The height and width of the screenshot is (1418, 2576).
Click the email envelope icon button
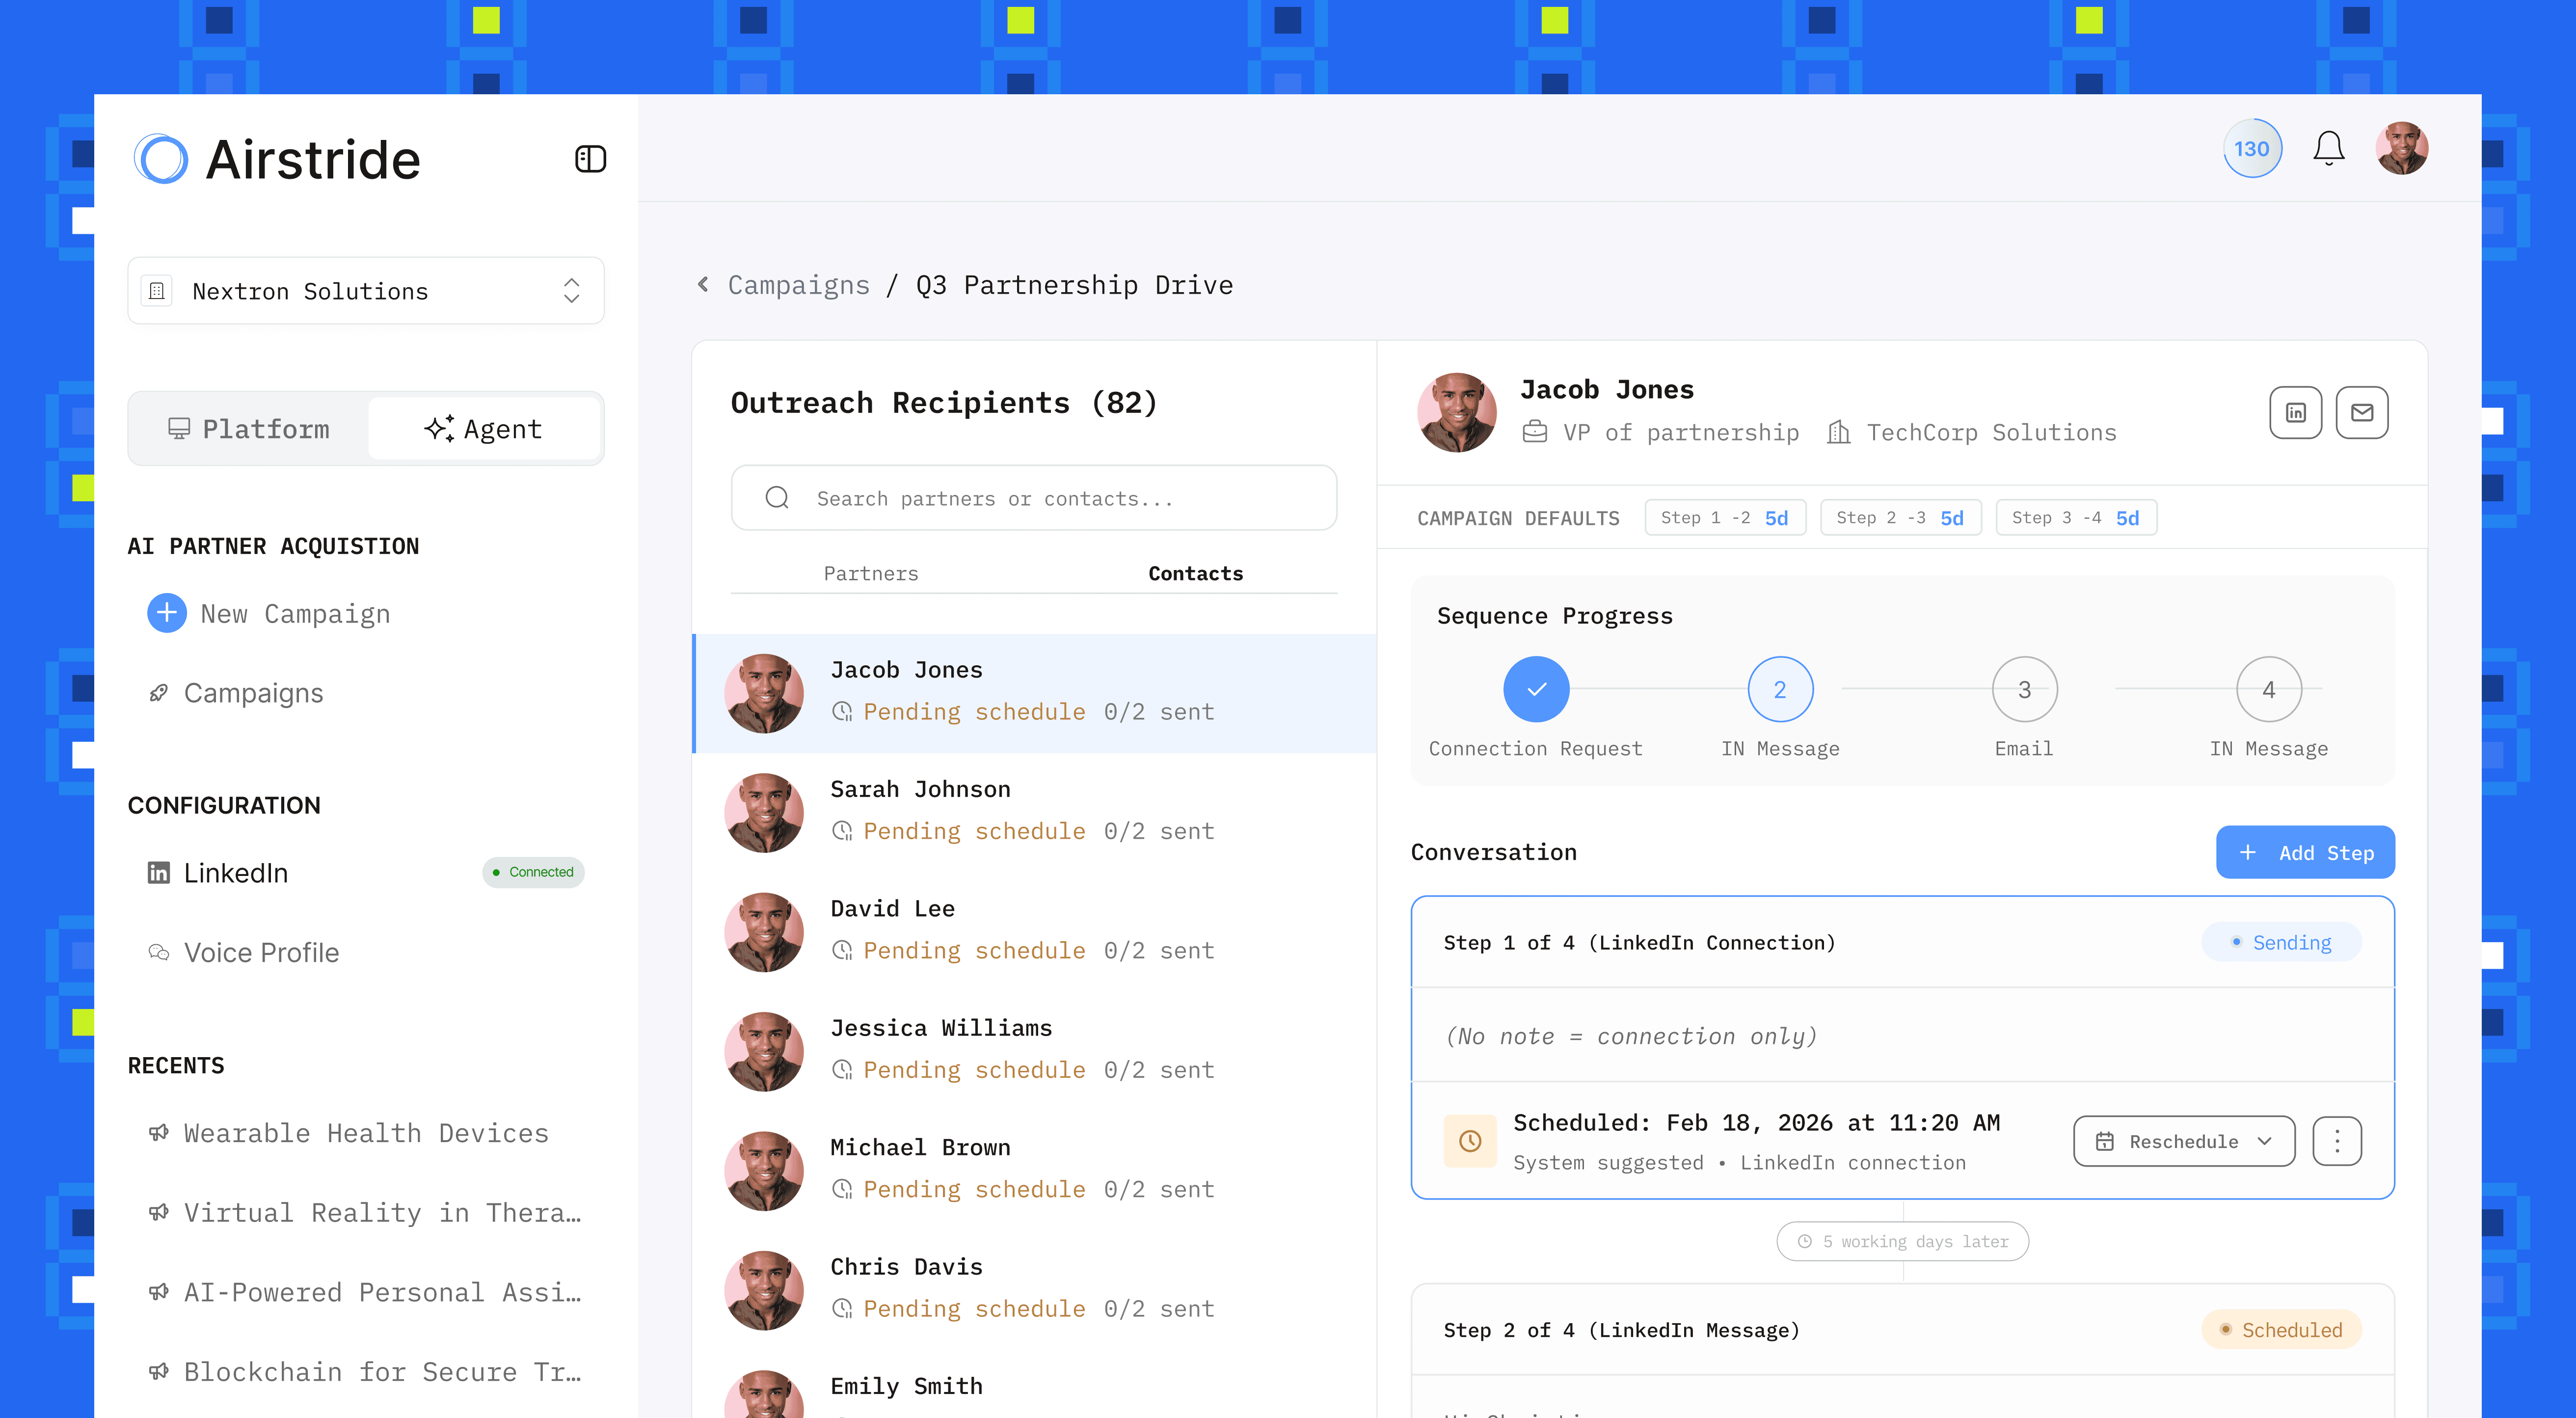coord(2361,413)
